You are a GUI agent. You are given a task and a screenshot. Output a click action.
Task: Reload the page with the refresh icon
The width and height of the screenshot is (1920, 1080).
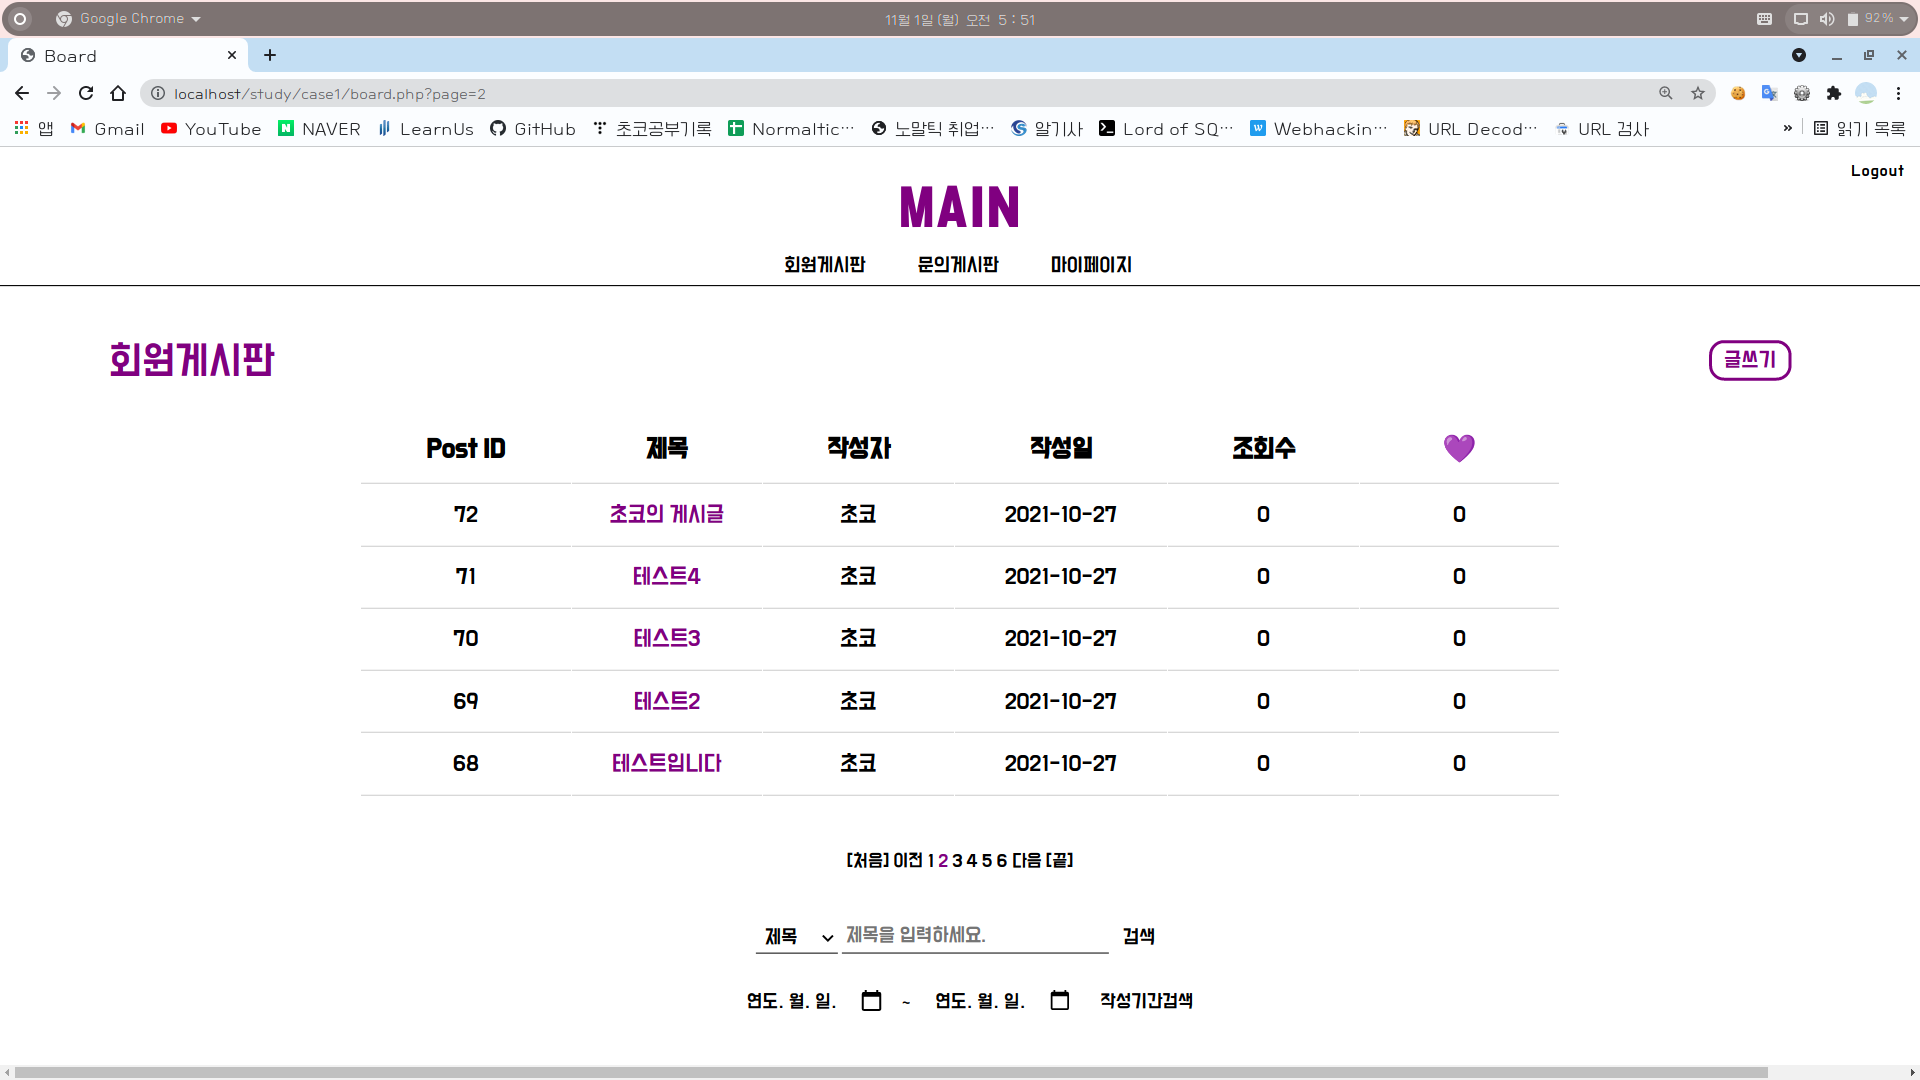click(x=86, y=93)
